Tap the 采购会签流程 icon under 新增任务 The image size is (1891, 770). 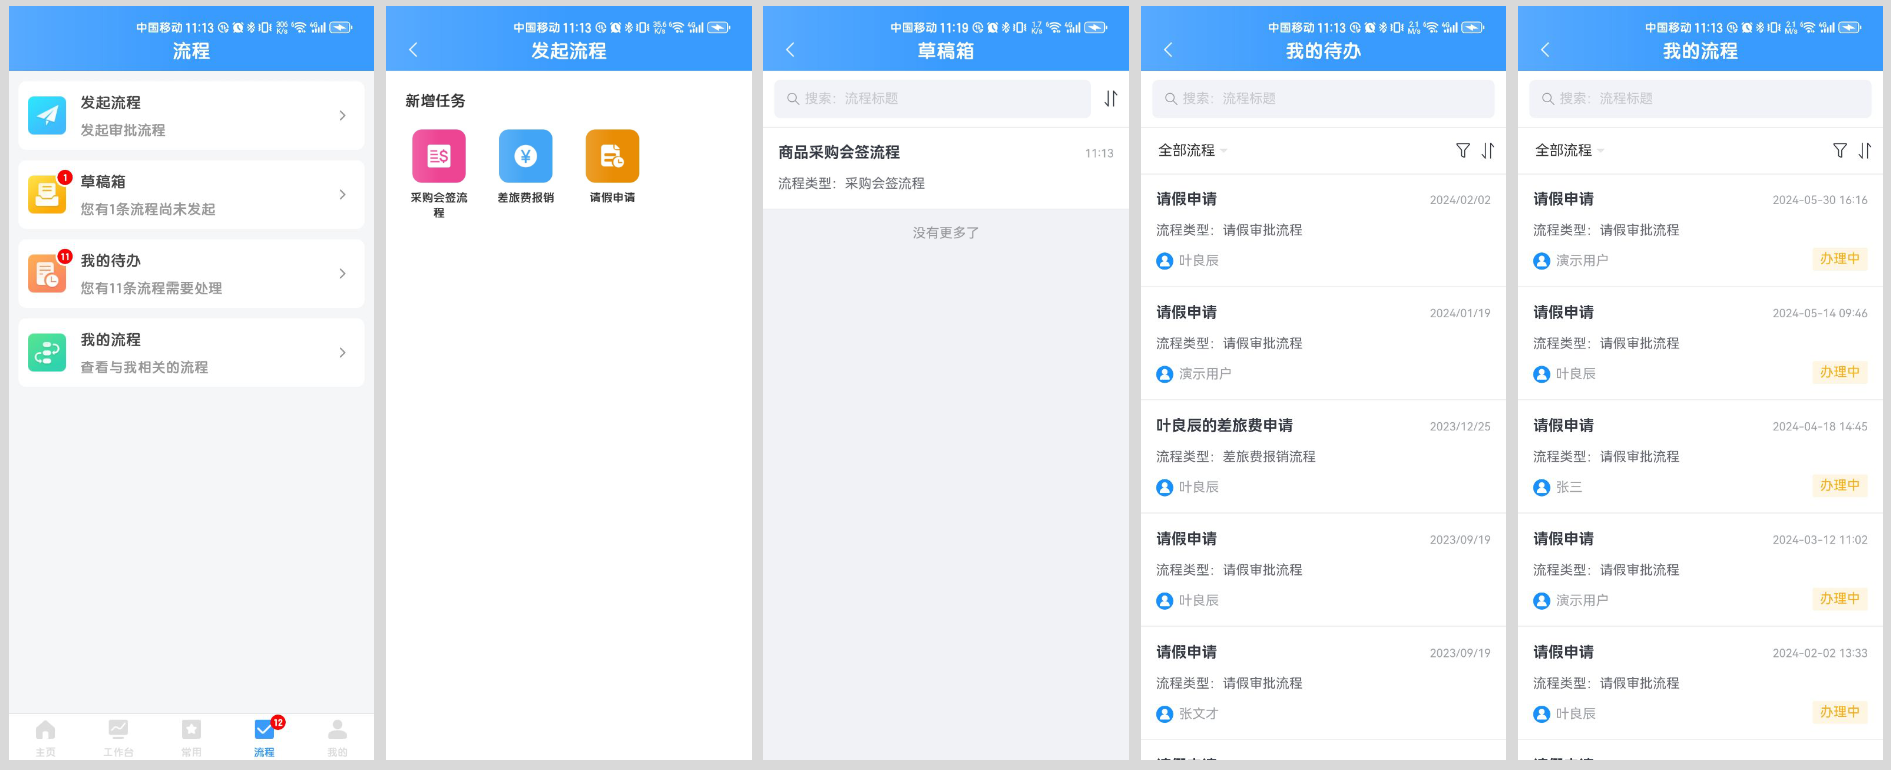click(439, 156)
